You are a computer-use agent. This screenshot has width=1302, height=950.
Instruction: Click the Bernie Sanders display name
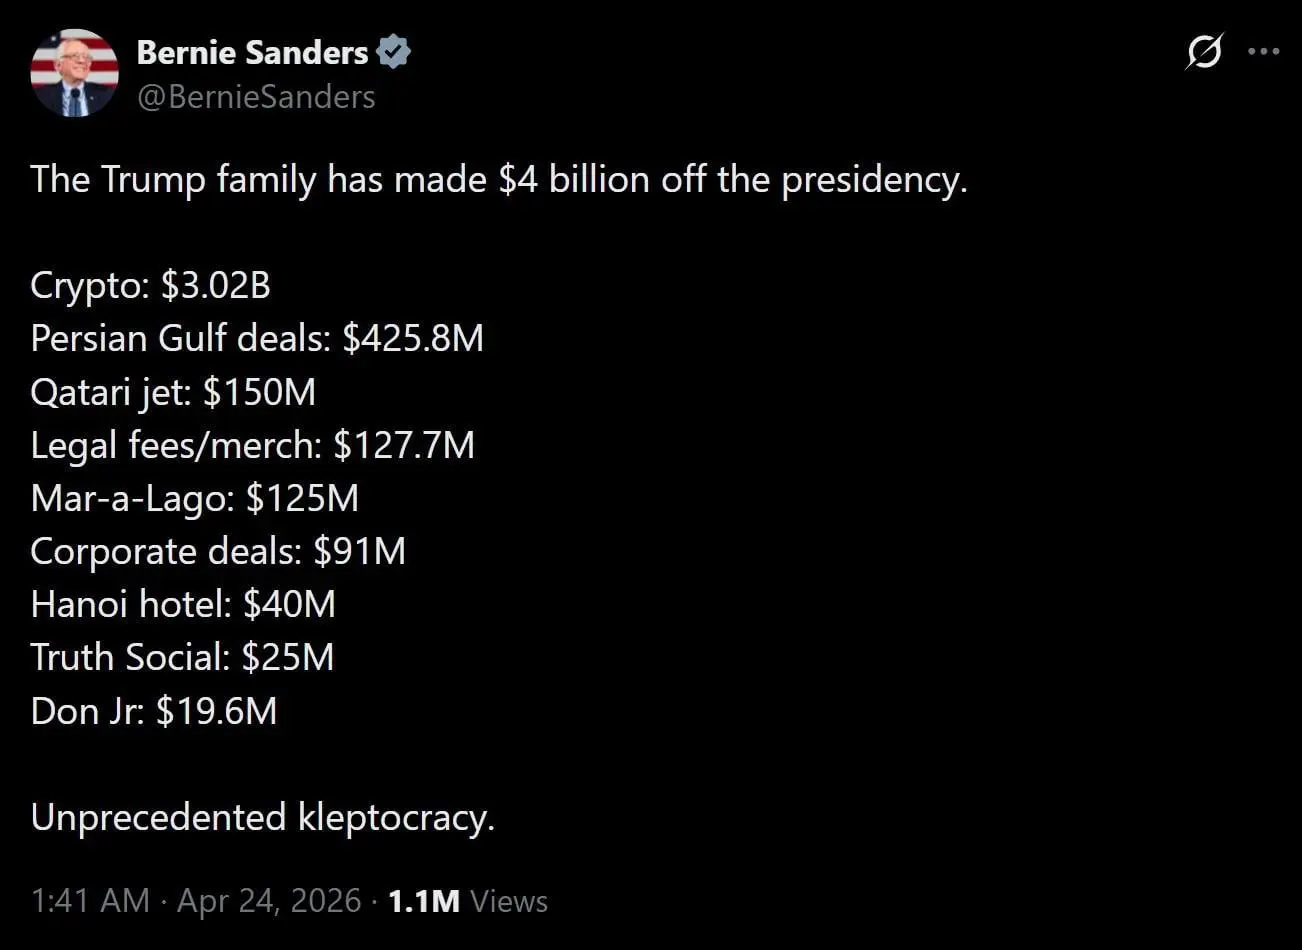tap(252, 52)
